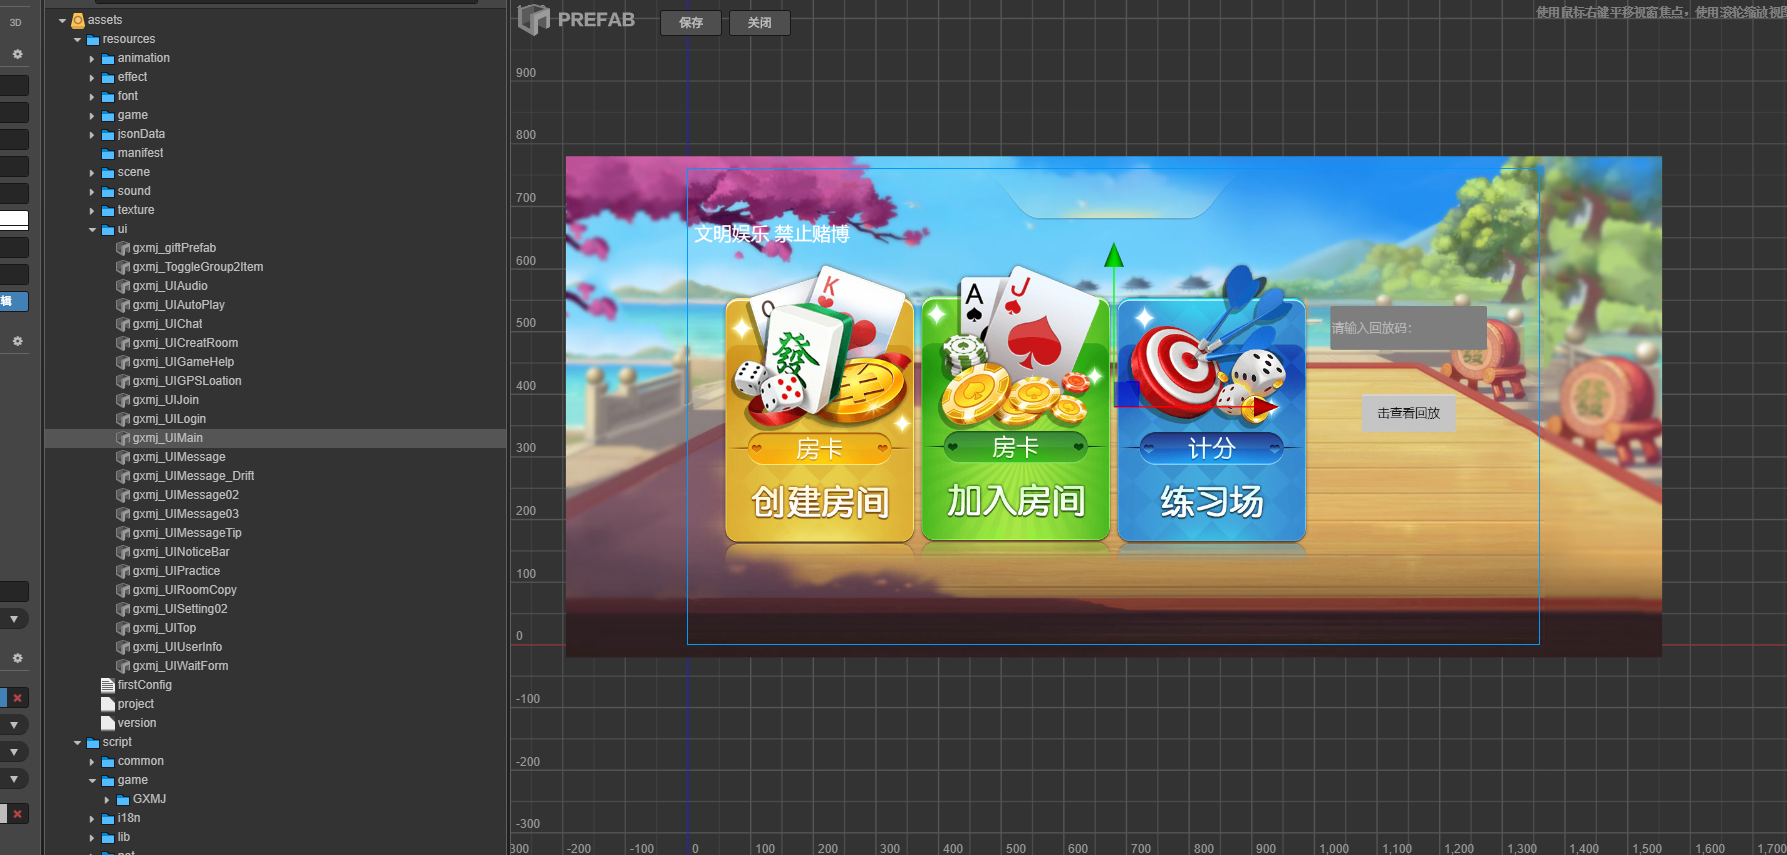
Task: Toggle the 3D mode button
Action: (x=15, y=22)
